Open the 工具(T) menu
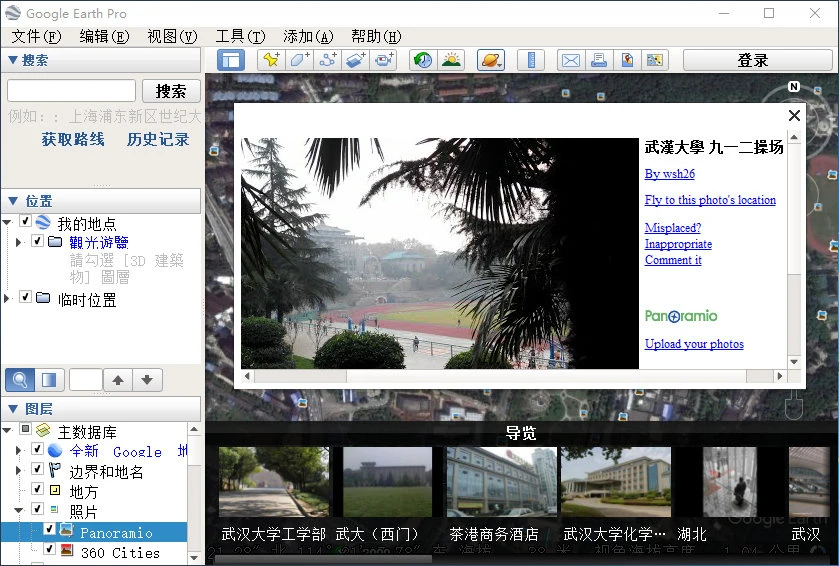This screenshot has width=839, height=566. pyautogui.click(x=240, y=36)
